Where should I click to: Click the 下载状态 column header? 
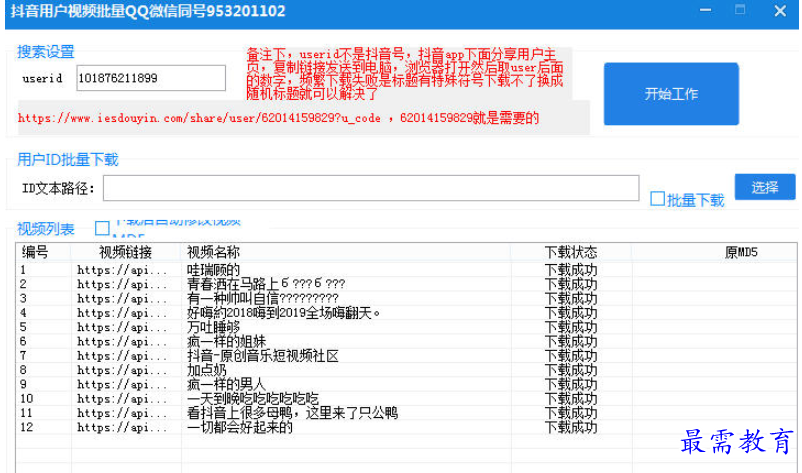click(x=570, y=252)
